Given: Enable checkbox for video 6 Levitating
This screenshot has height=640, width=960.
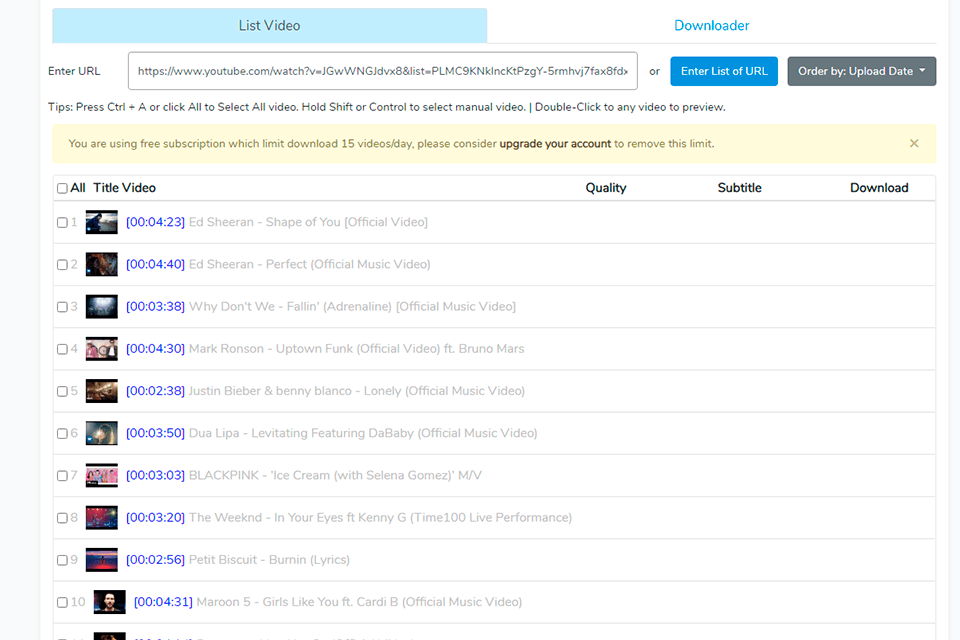Looking at the screenshot, I should 62,434.
